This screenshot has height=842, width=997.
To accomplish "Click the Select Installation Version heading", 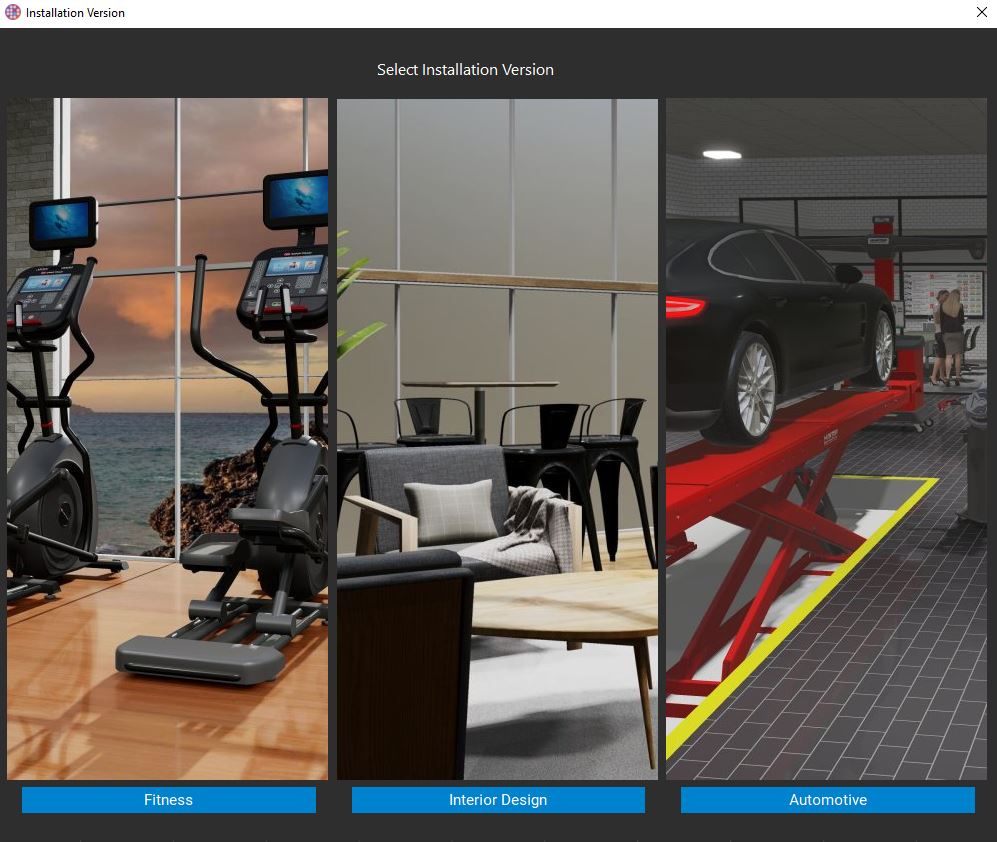I will pos(465,69).
